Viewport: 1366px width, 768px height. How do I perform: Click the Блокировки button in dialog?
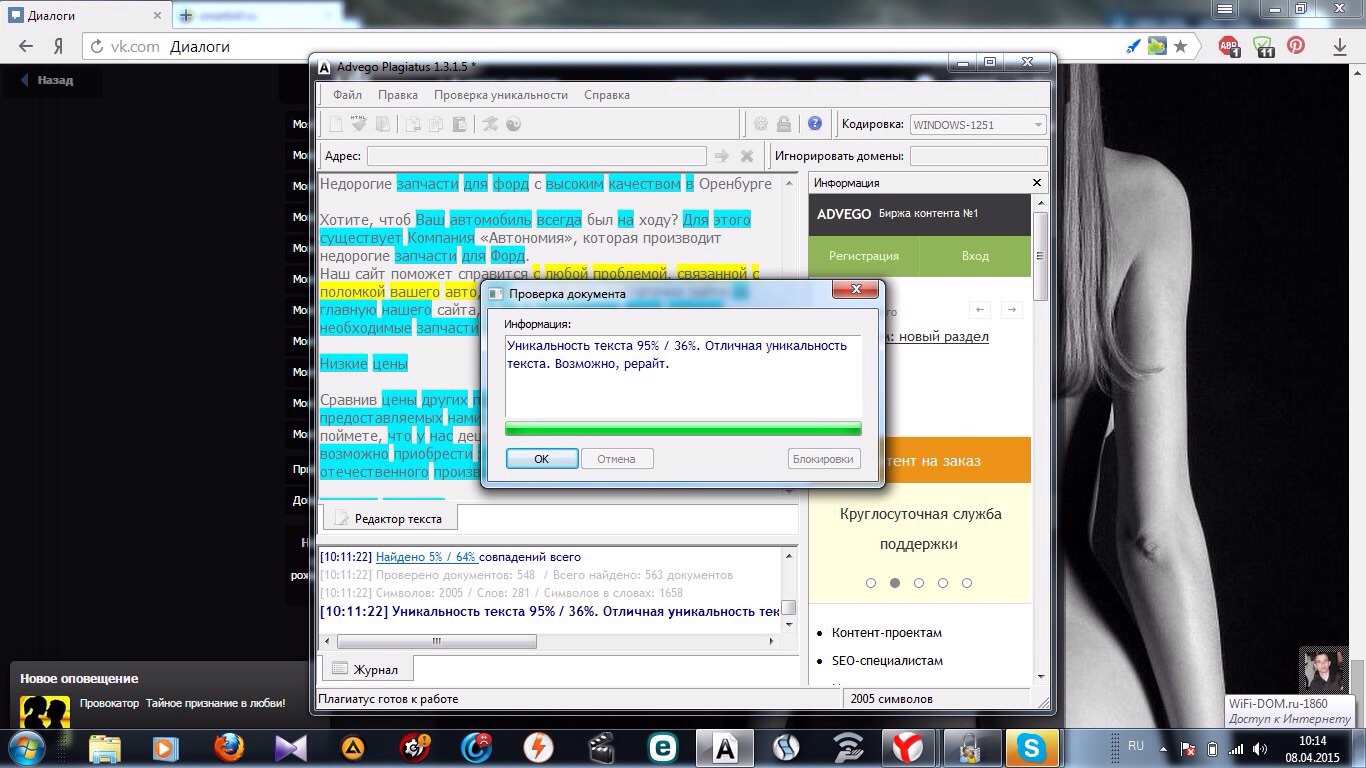click(823, 459)
